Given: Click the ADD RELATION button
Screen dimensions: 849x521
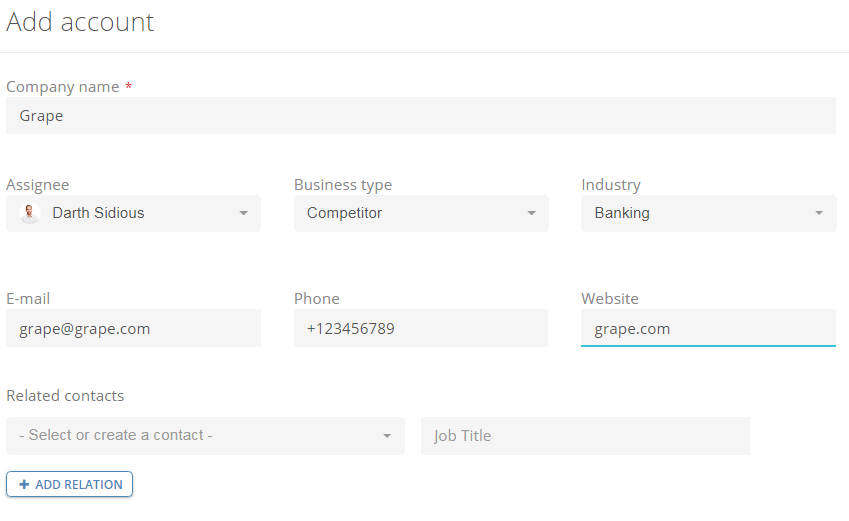Looking at the screenshot, I should 69,484.
